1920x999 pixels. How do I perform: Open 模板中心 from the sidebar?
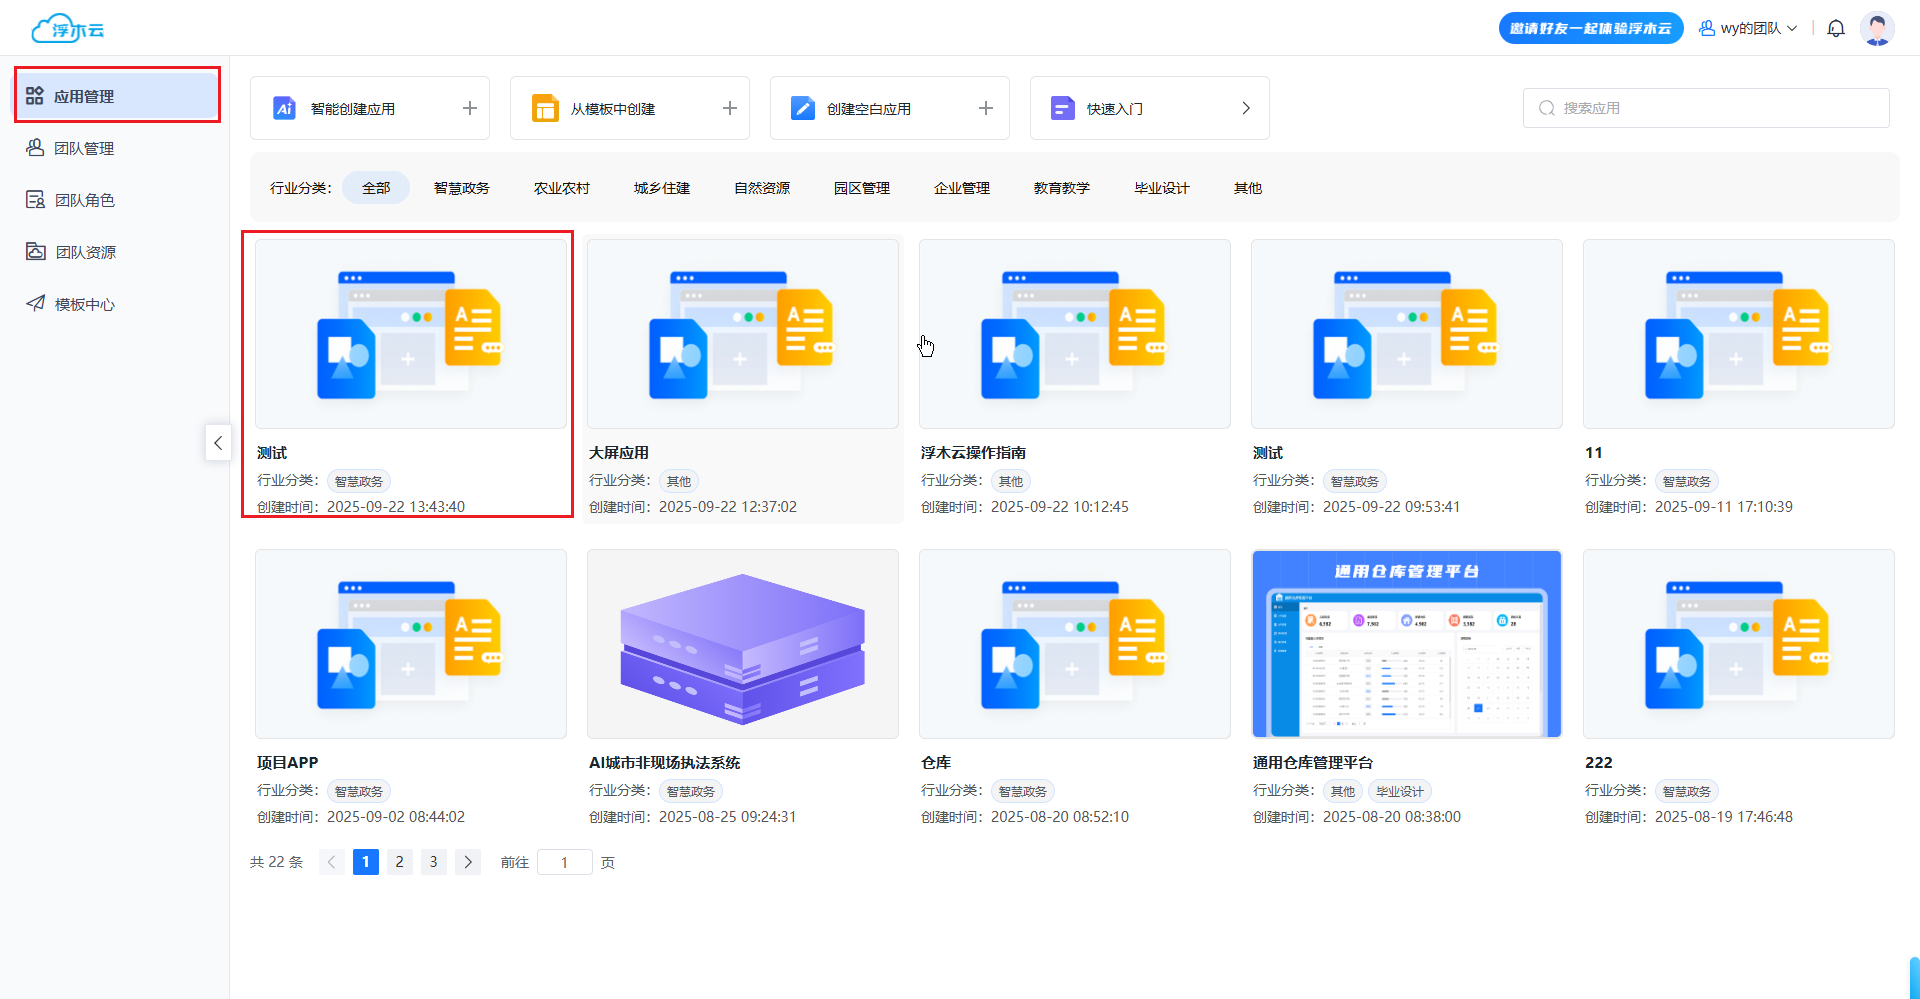(84, 304)
